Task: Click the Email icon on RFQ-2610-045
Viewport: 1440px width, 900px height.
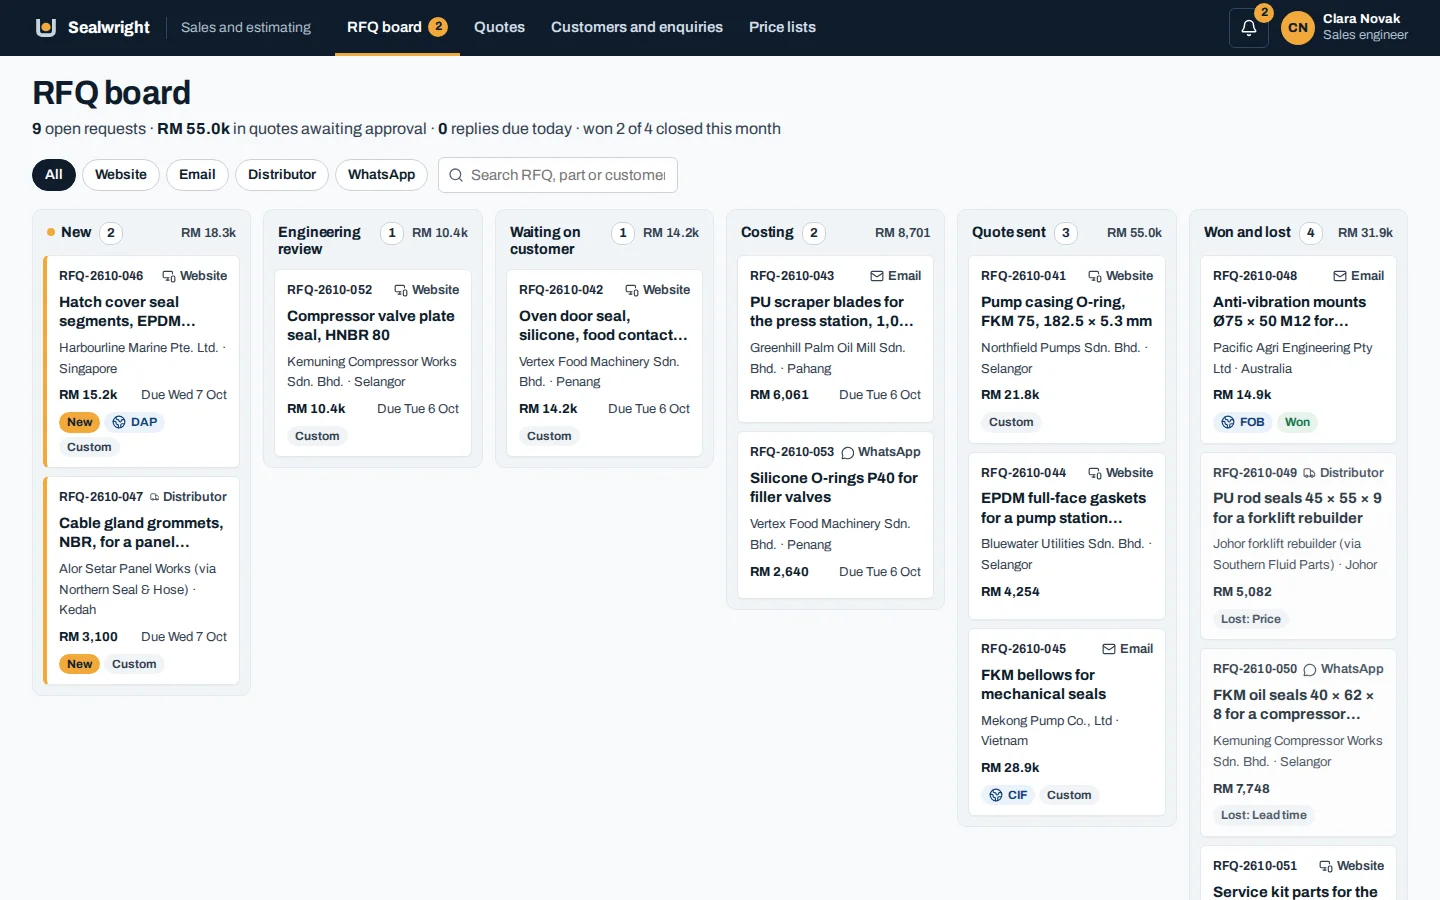Action: coord(1109,649)
